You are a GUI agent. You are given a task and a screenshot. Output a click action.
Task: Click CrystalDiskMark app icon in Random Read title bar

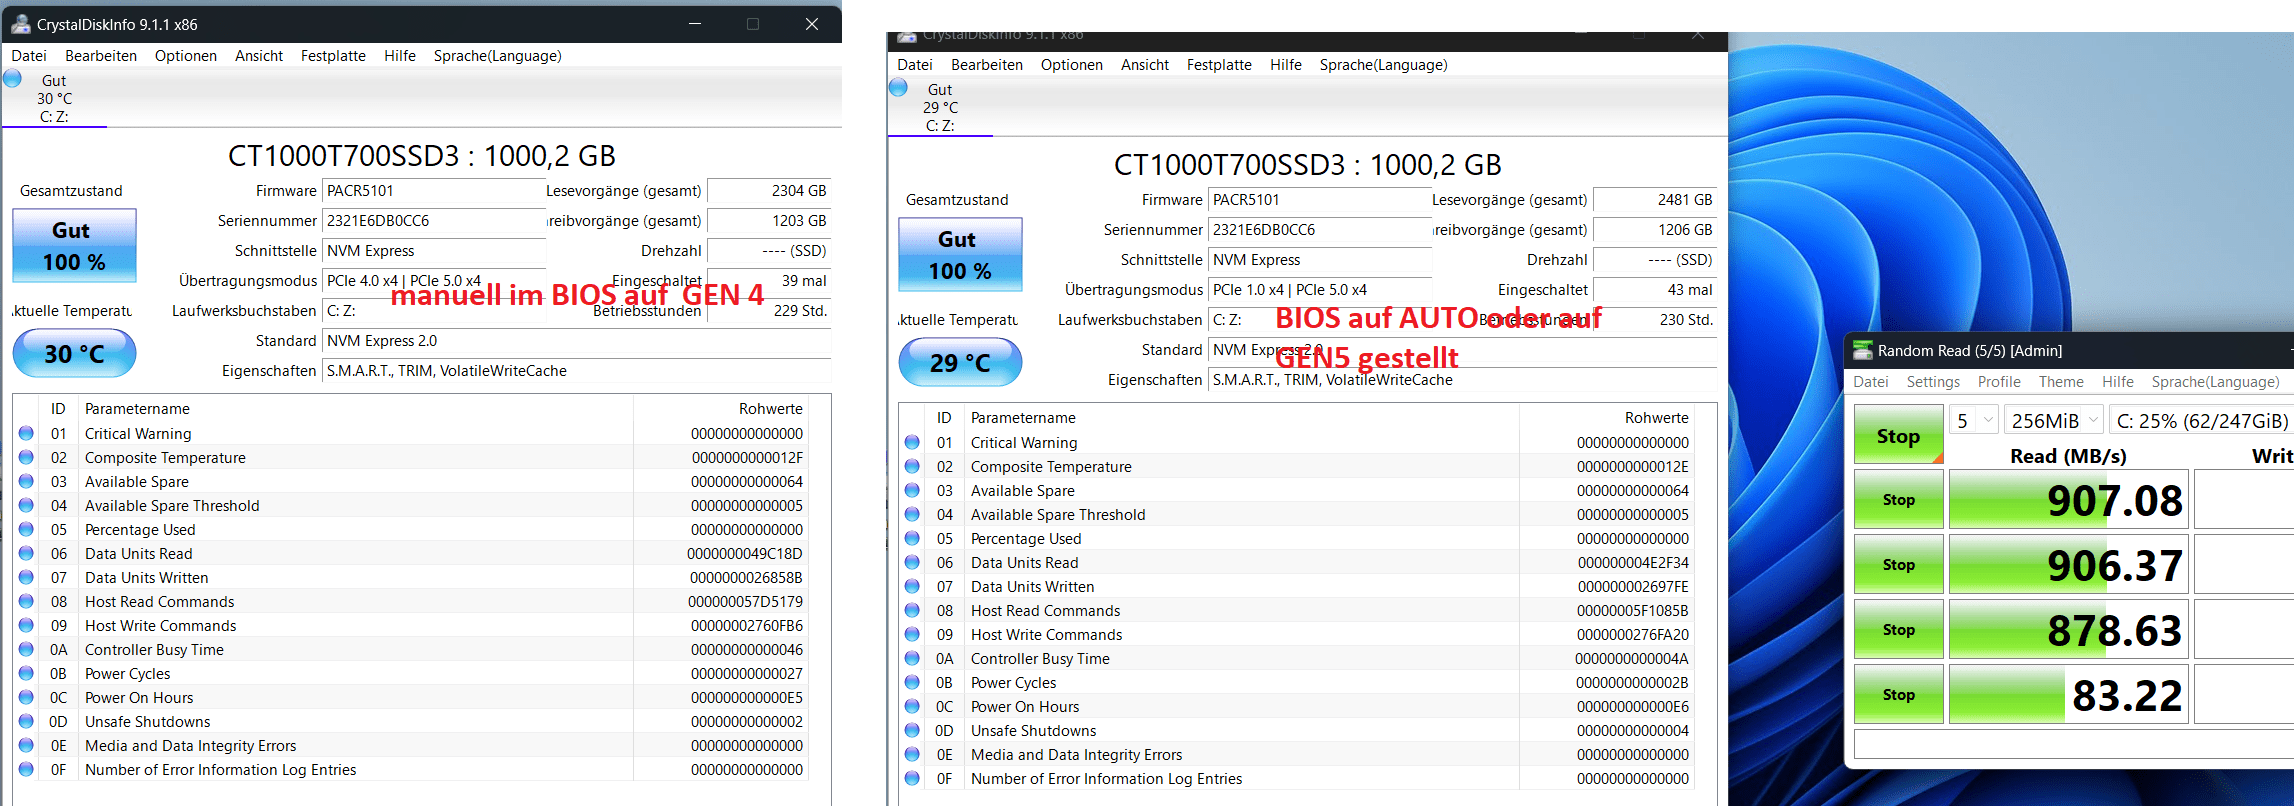tap(1863, 350)
